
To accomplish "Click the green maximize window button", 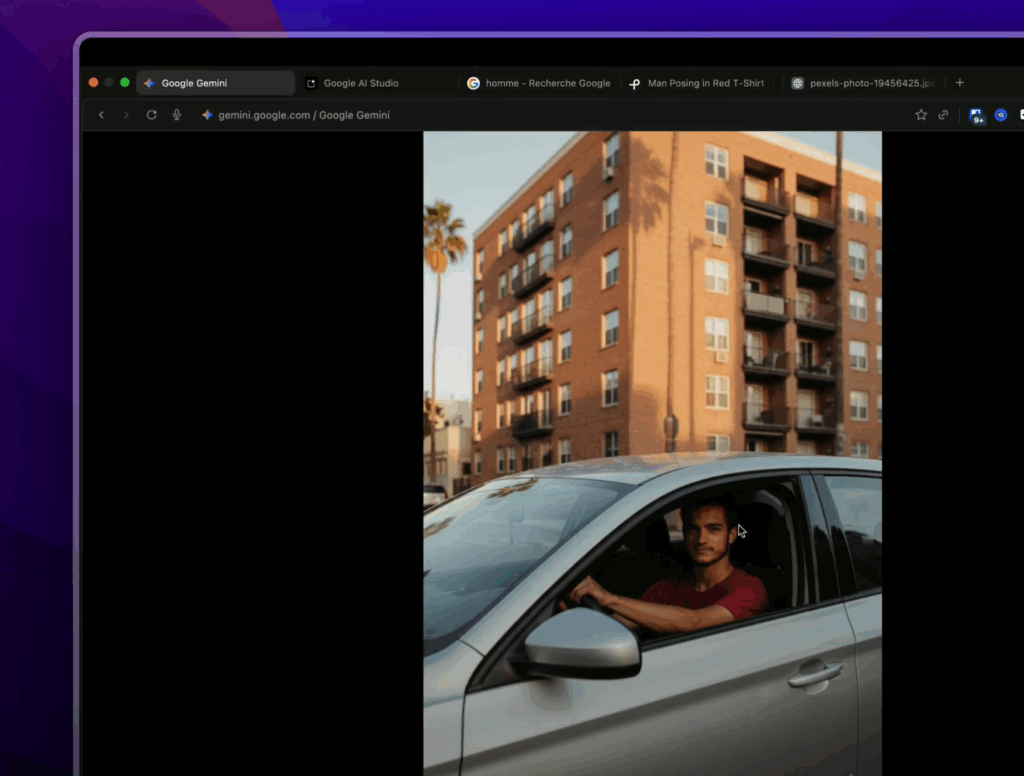I will 125,83.
